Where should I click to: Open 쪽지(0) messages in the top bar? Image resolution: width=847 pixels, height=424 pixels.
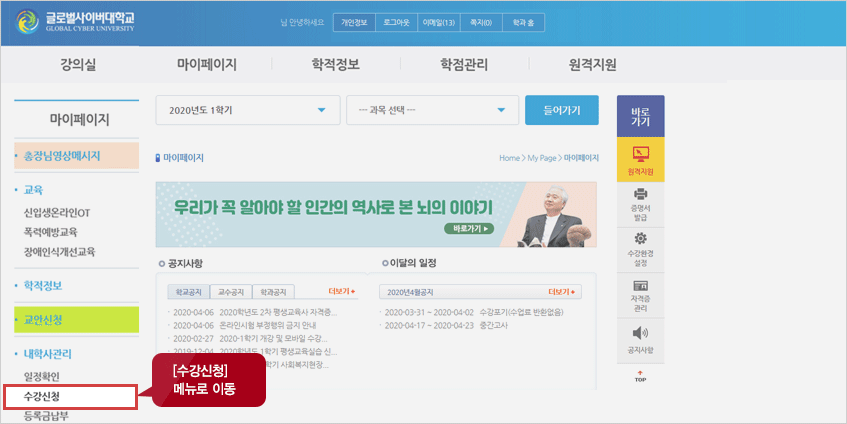click(x=481, y=23)
